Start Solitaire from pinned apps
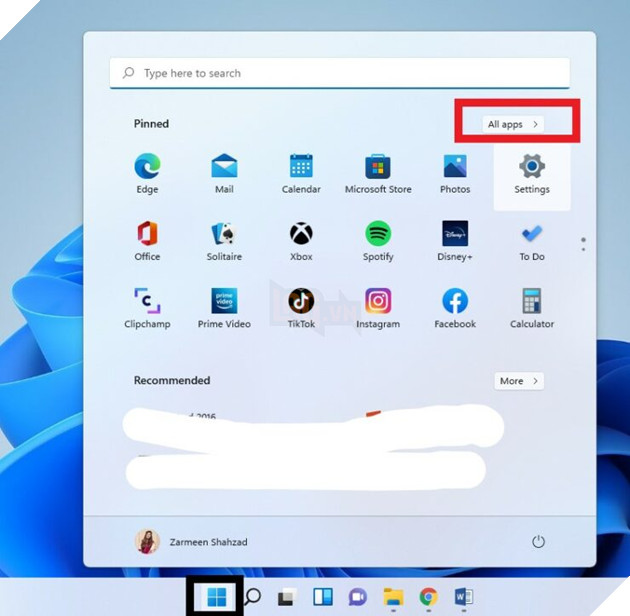The image size is (630, 616). click(224, 240)
